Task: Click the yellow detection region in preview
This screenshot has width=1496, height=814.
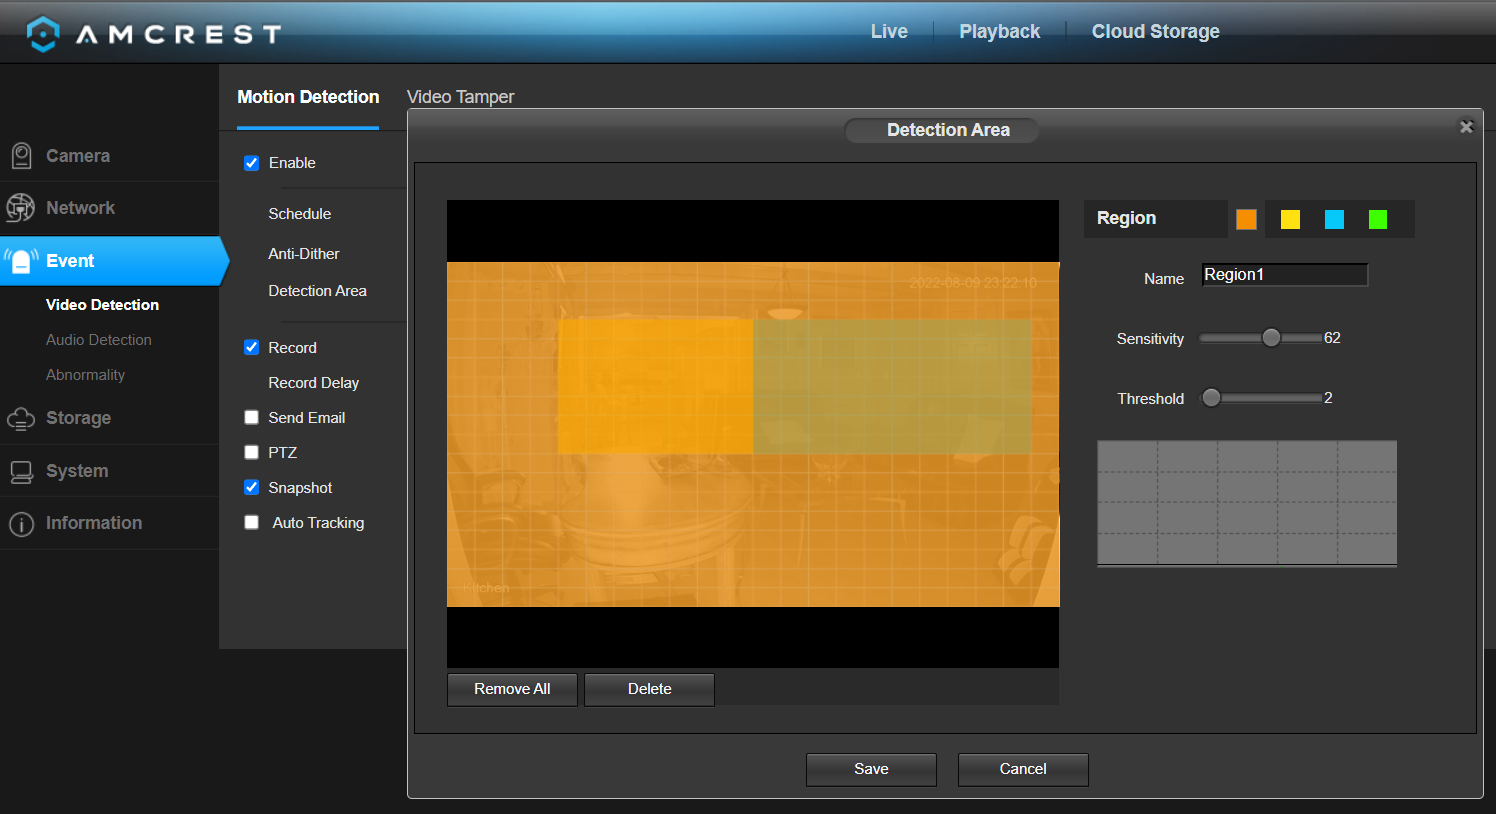Action: (655, 386)
